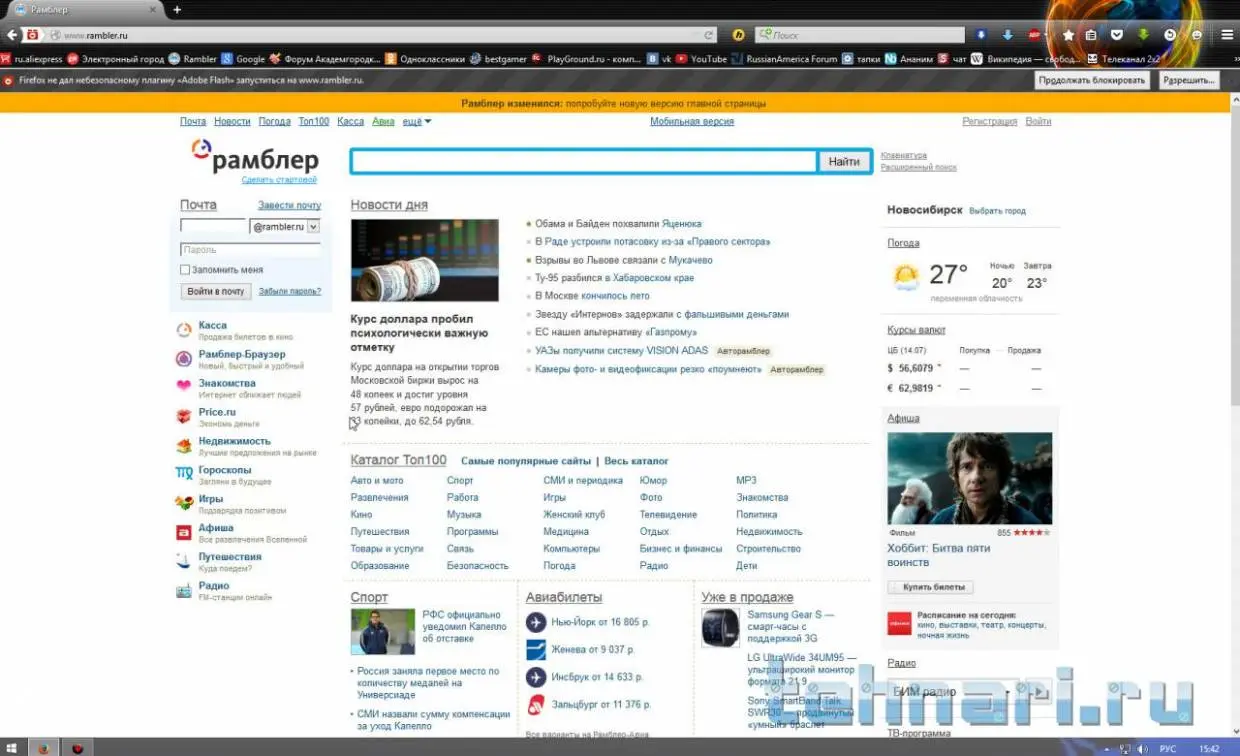Click the Гороскопы zodiac icon

(x=184, y=474)
